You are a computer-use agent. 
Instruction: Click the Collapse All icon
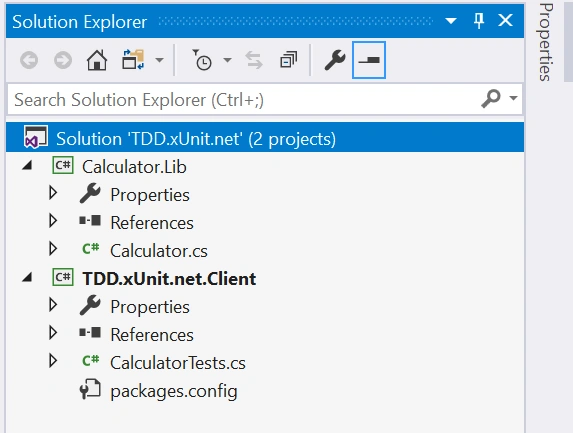click(289, 60)
